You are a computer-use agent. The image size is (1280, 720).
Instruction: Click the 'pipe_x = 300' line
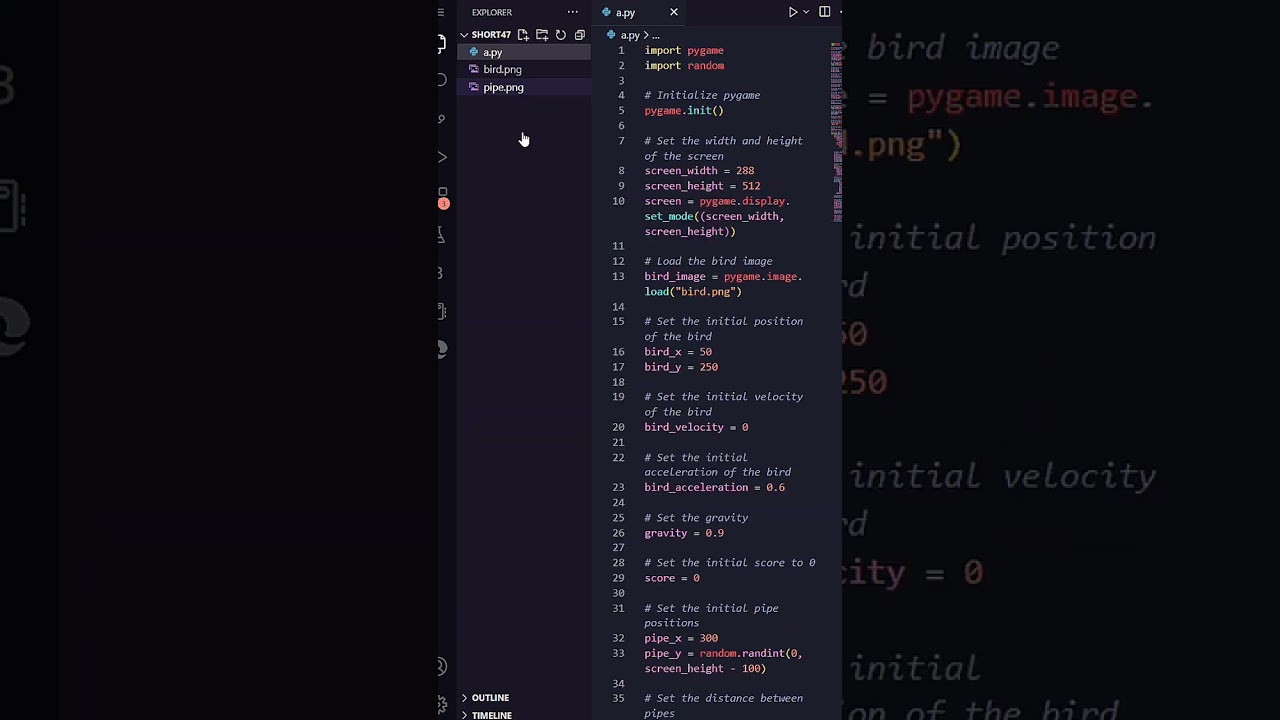pyautogui.click(x=681, y=638)
